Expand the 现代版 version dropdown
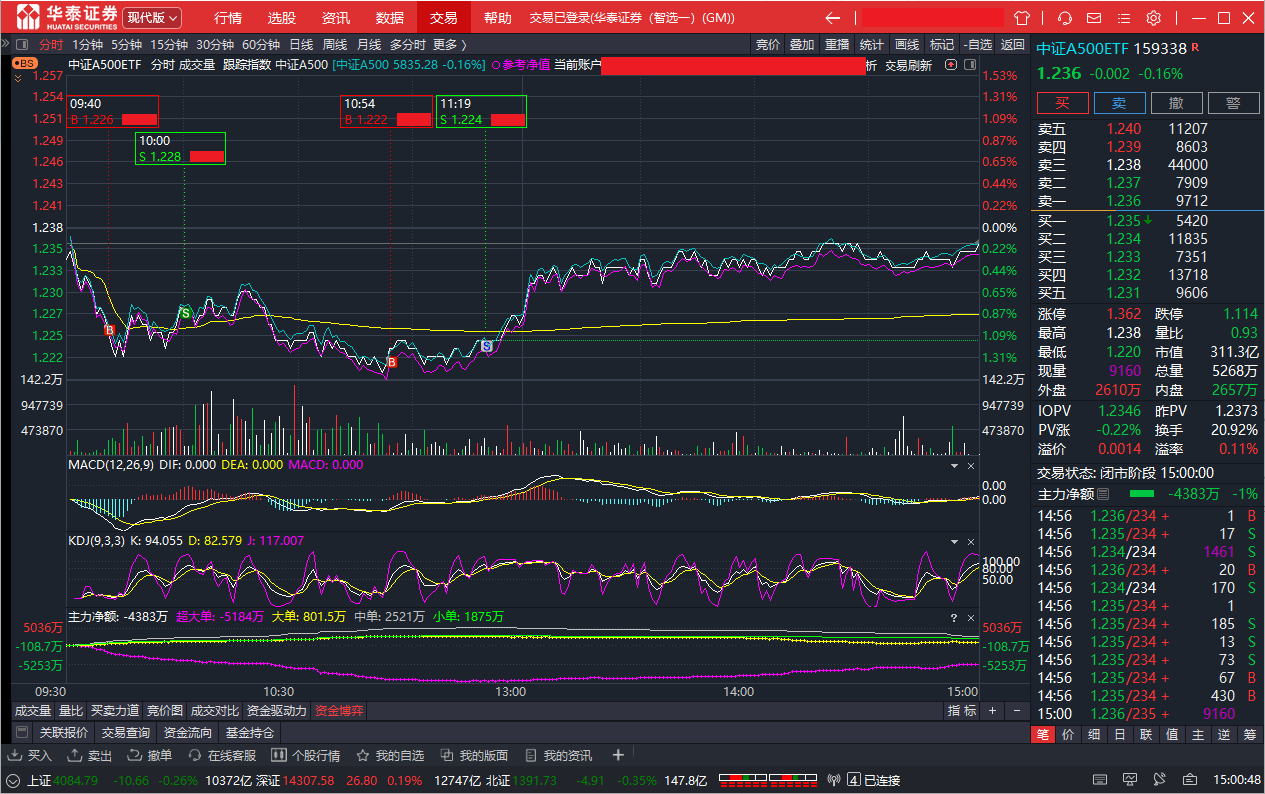 click(152, 18)
